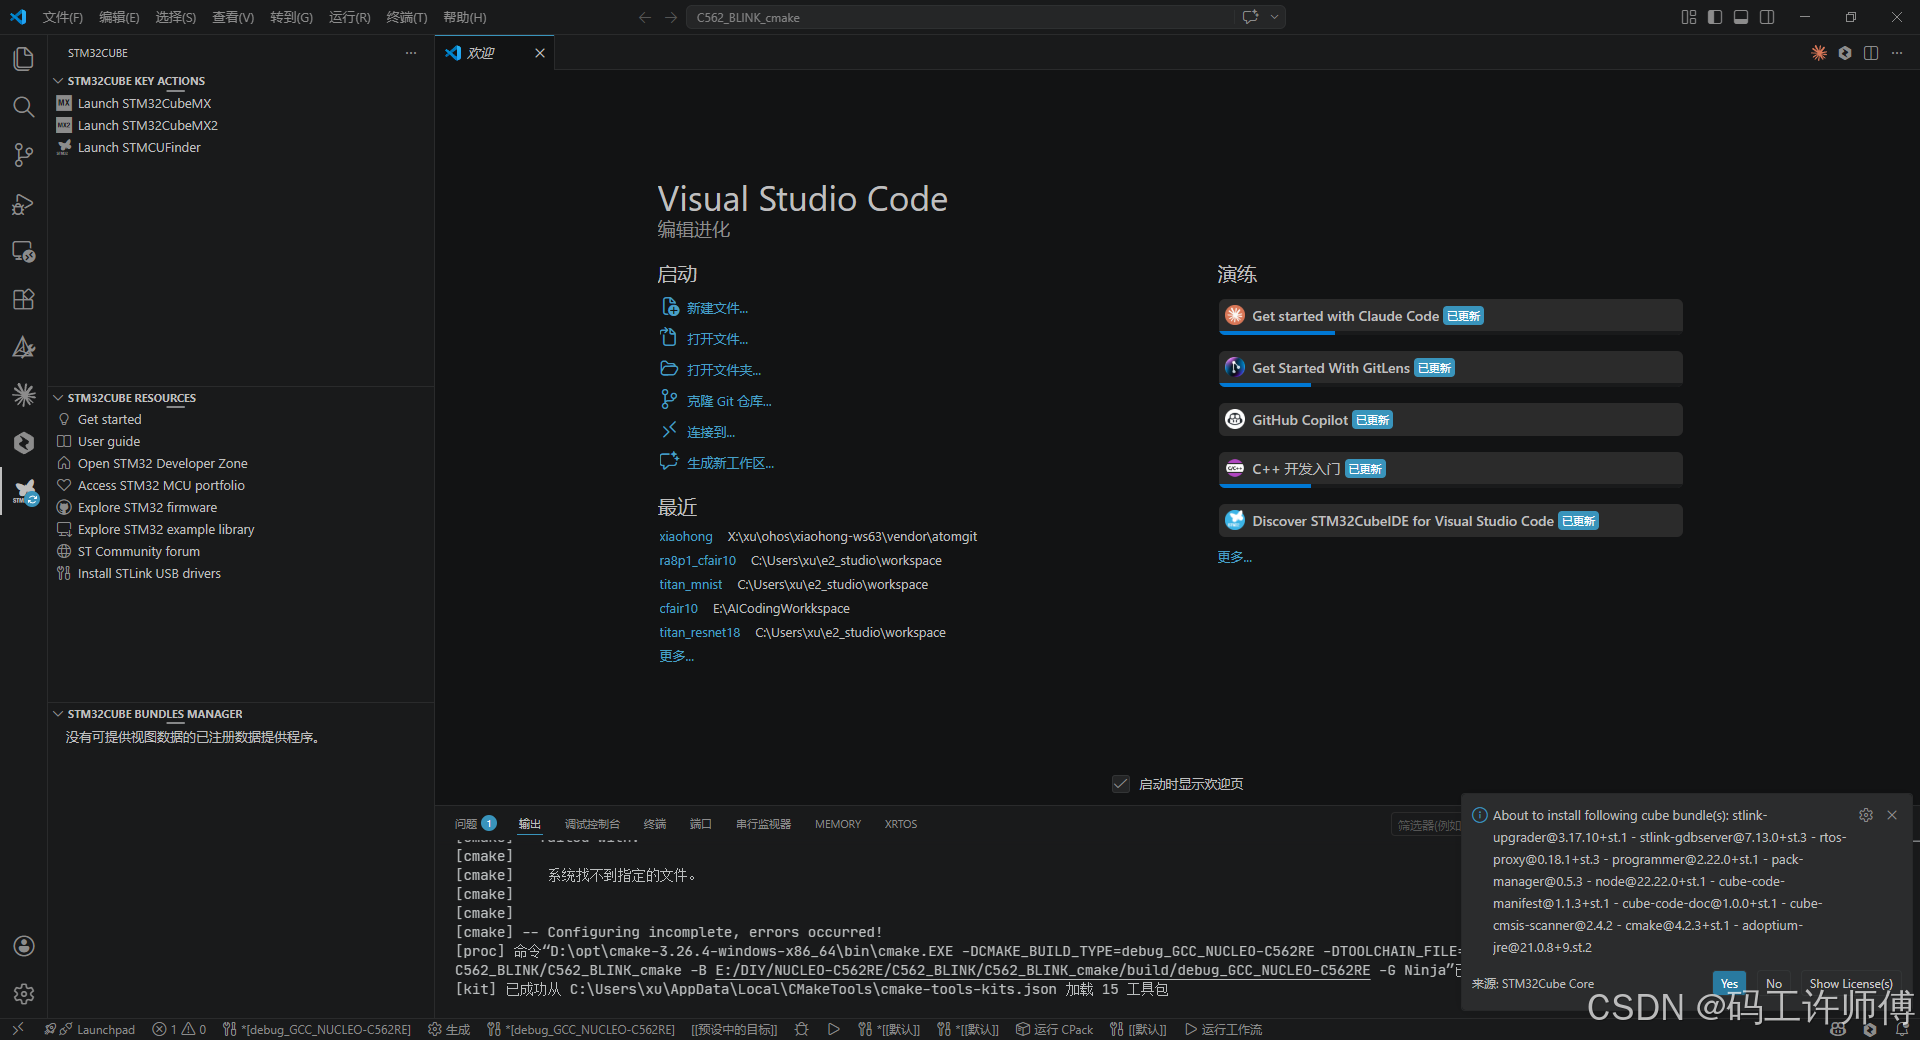1920x1040 pixels.
Task: Open the Claude Code view in activity bar
Action: click(23, 395)
